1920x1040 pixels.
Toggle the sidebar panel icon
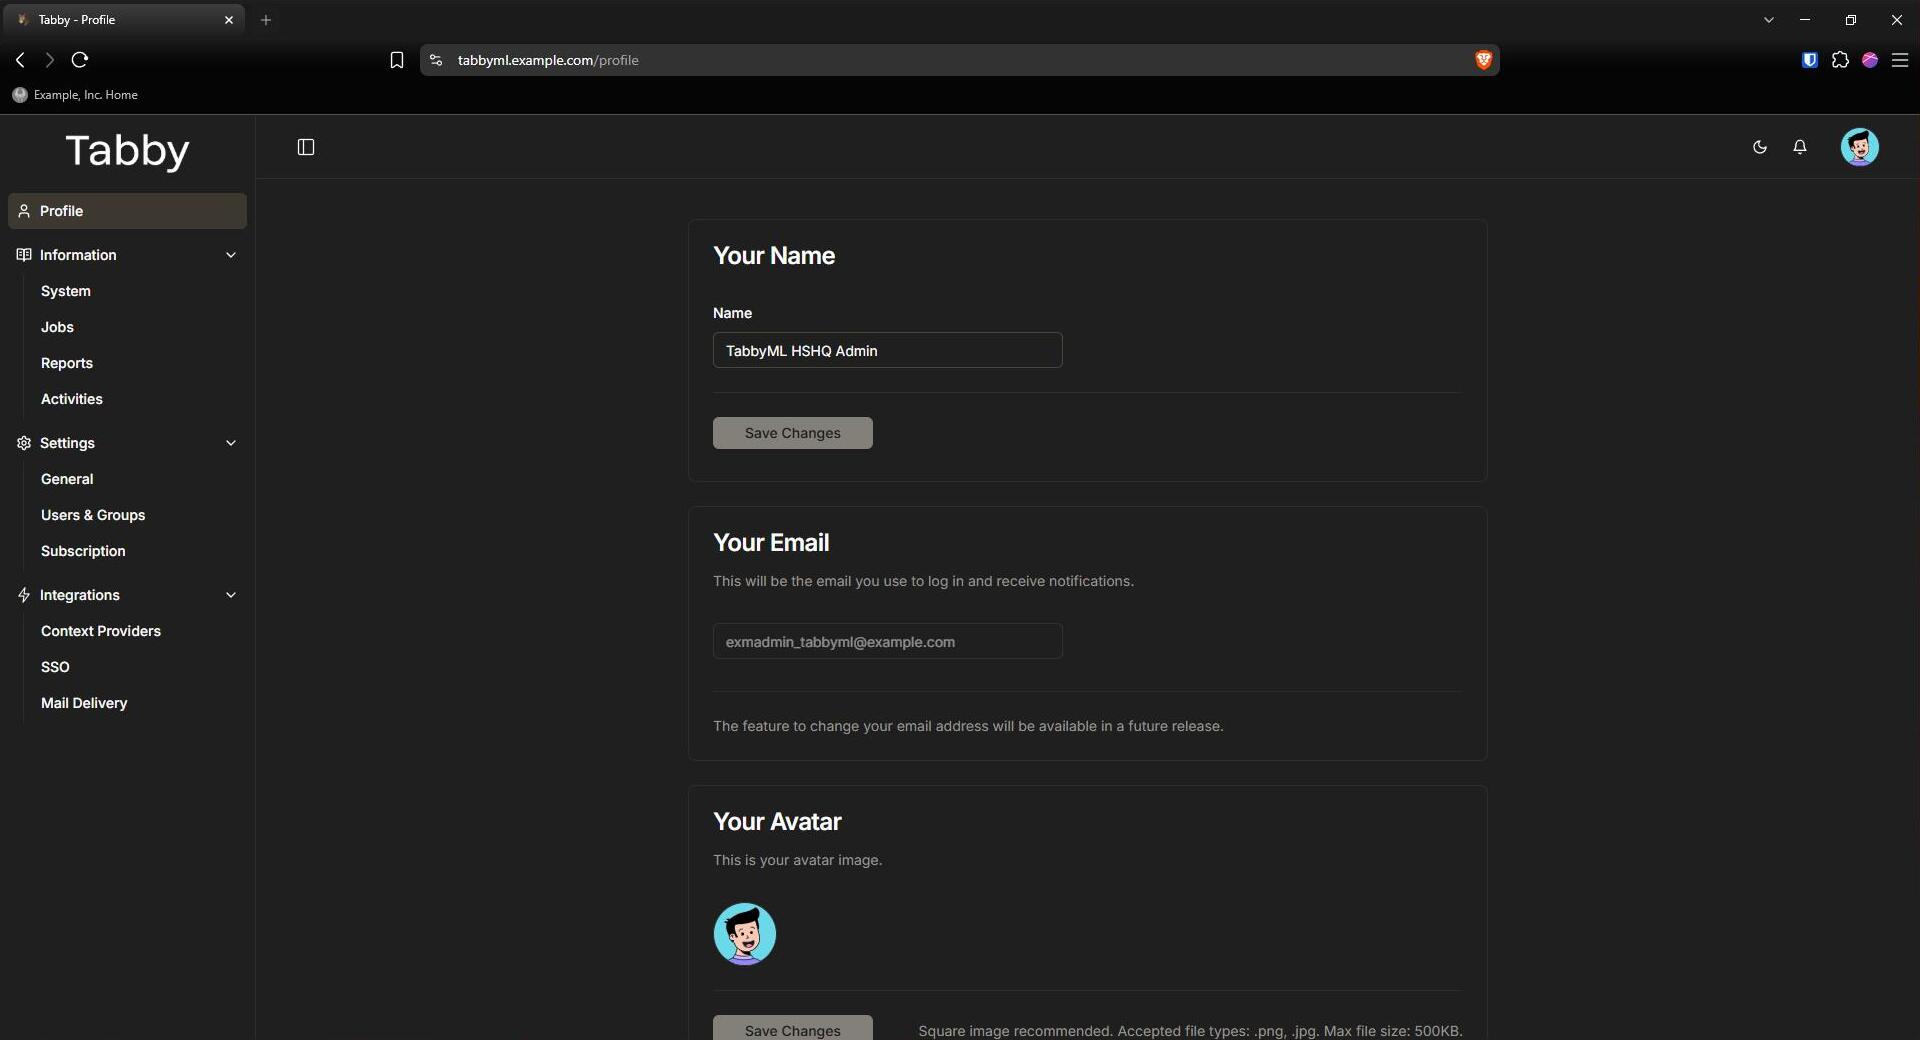[306, 147]
